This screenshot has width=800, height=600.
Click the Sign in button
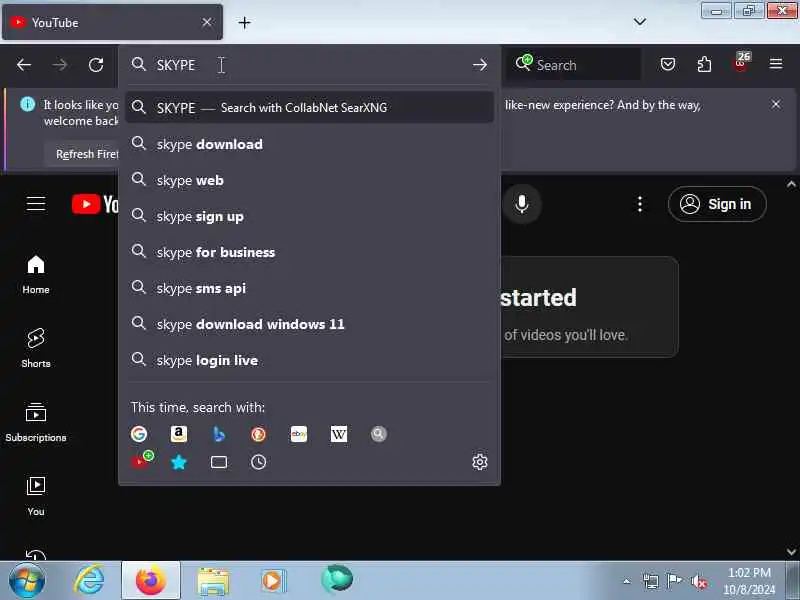pos(717,204)
